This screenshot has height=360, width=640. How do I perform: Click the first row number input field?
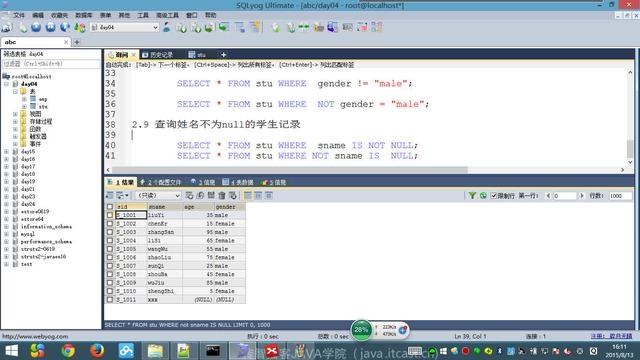point(565,196)
